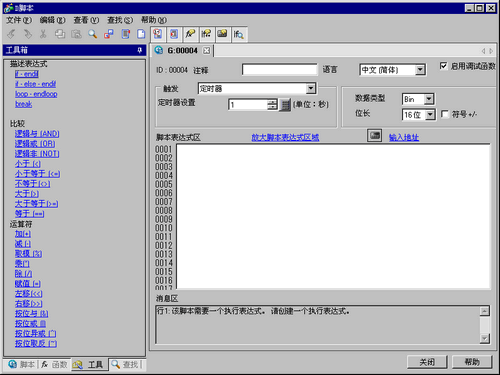This screenshot has width=500, height=375.
Task: Click the if-search icon at toolbar end
Action: pyautogui.click(x=238, y=34)
